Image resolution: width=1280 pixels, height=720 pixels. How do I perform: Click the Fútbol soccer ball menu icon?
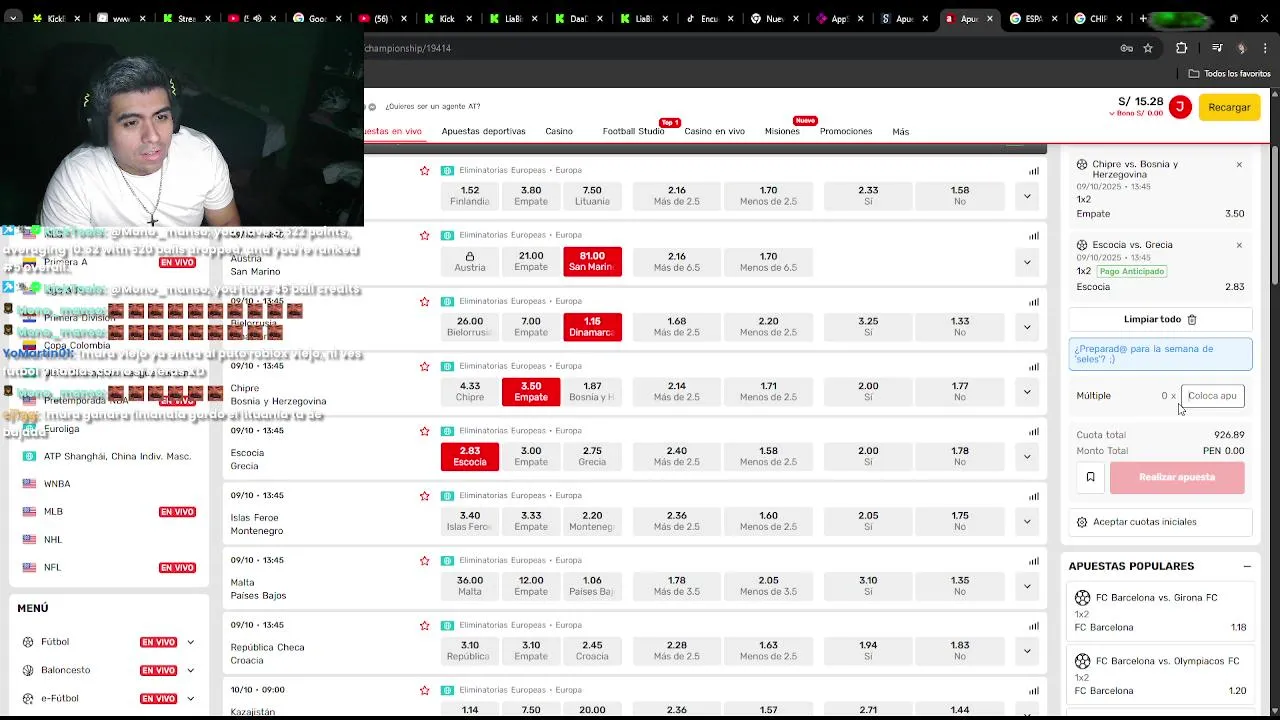click(x=29, y=642)
